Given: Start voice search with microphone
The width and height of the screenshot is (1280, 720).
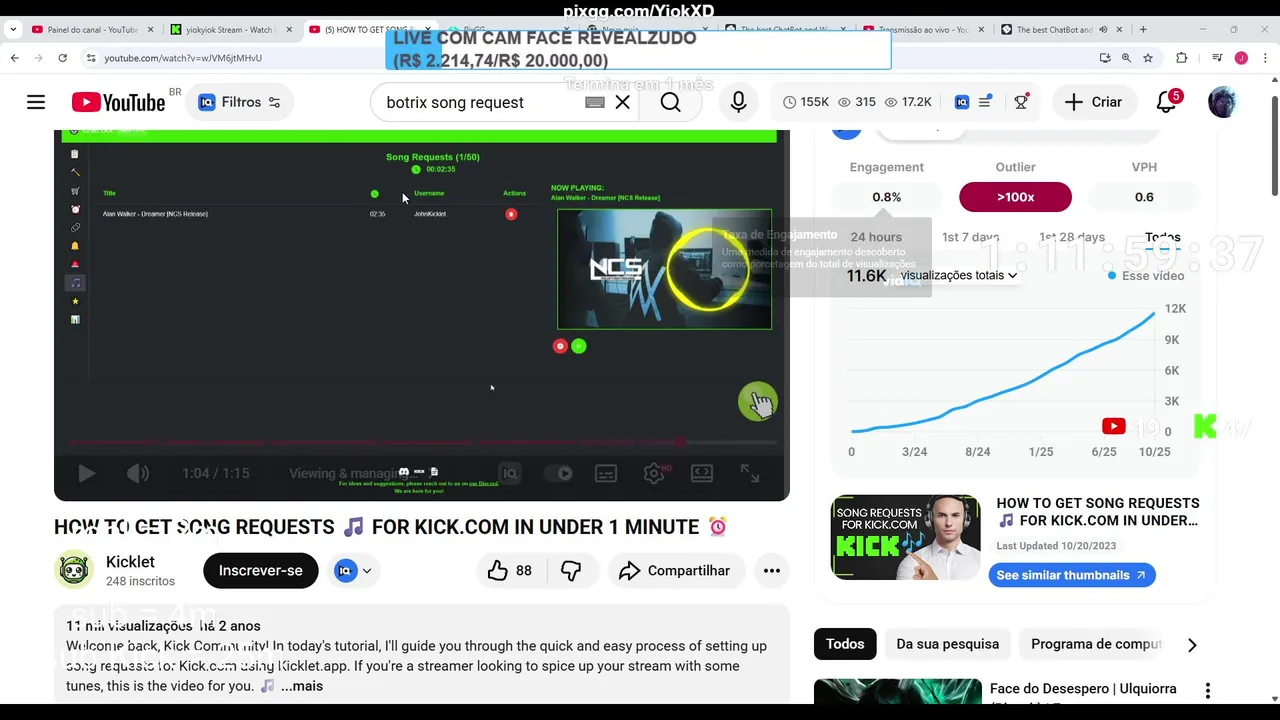Looking at the screenshot, I should point(738,102).
